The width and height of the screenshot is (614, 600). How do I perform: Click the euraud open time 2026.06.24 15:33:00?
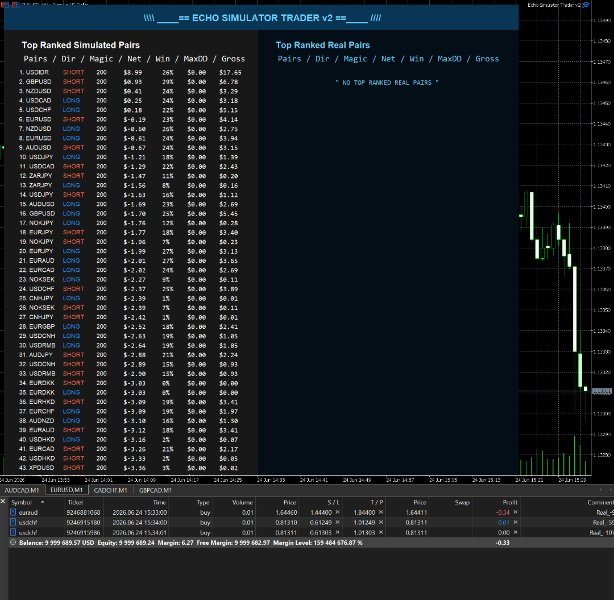coord(140,512)
